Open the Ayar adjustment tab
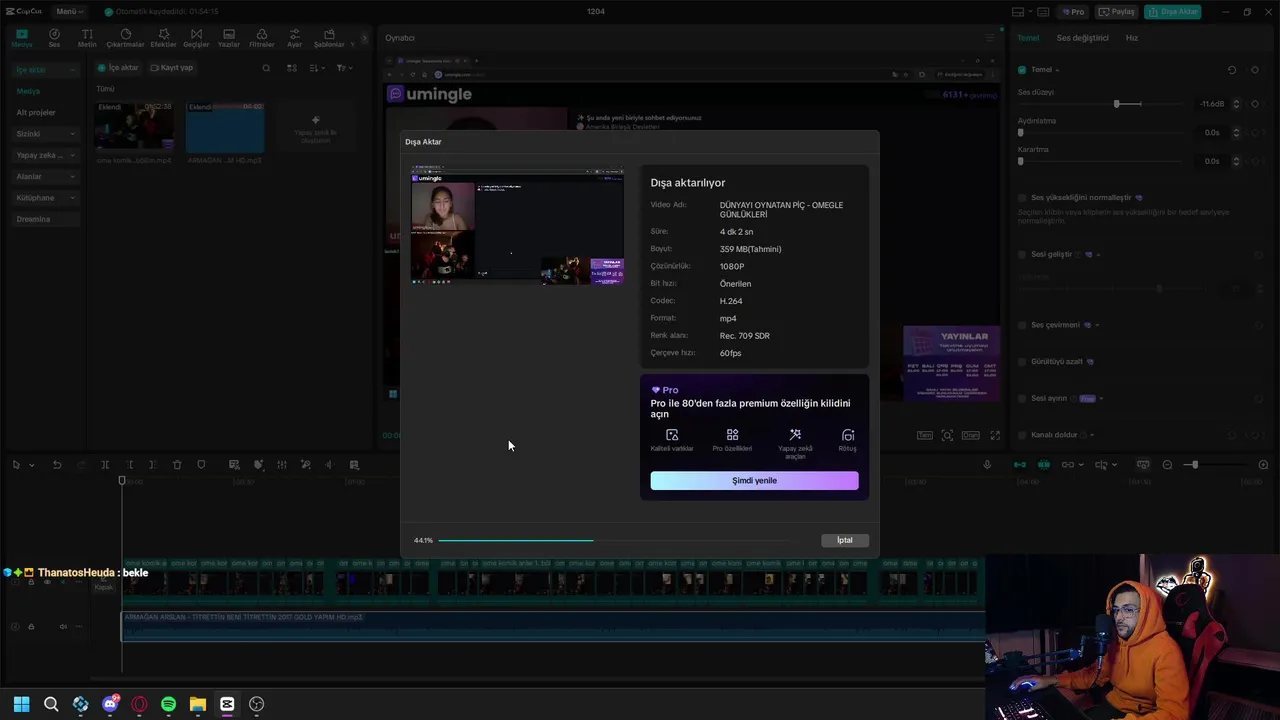1280x720 pixels. tap(294, 38)
